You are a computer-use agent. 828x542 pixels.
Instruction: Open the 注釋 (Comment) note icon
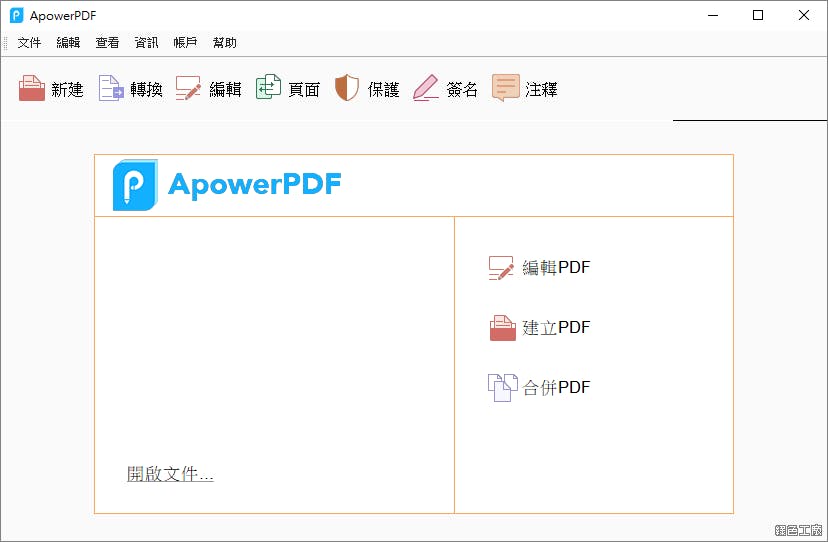point(506,88)
